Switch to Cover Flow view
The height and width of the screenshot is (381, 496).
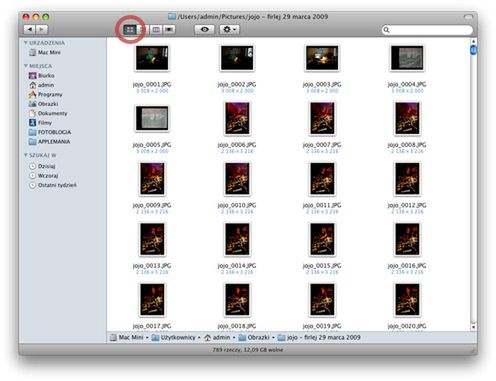169,30
